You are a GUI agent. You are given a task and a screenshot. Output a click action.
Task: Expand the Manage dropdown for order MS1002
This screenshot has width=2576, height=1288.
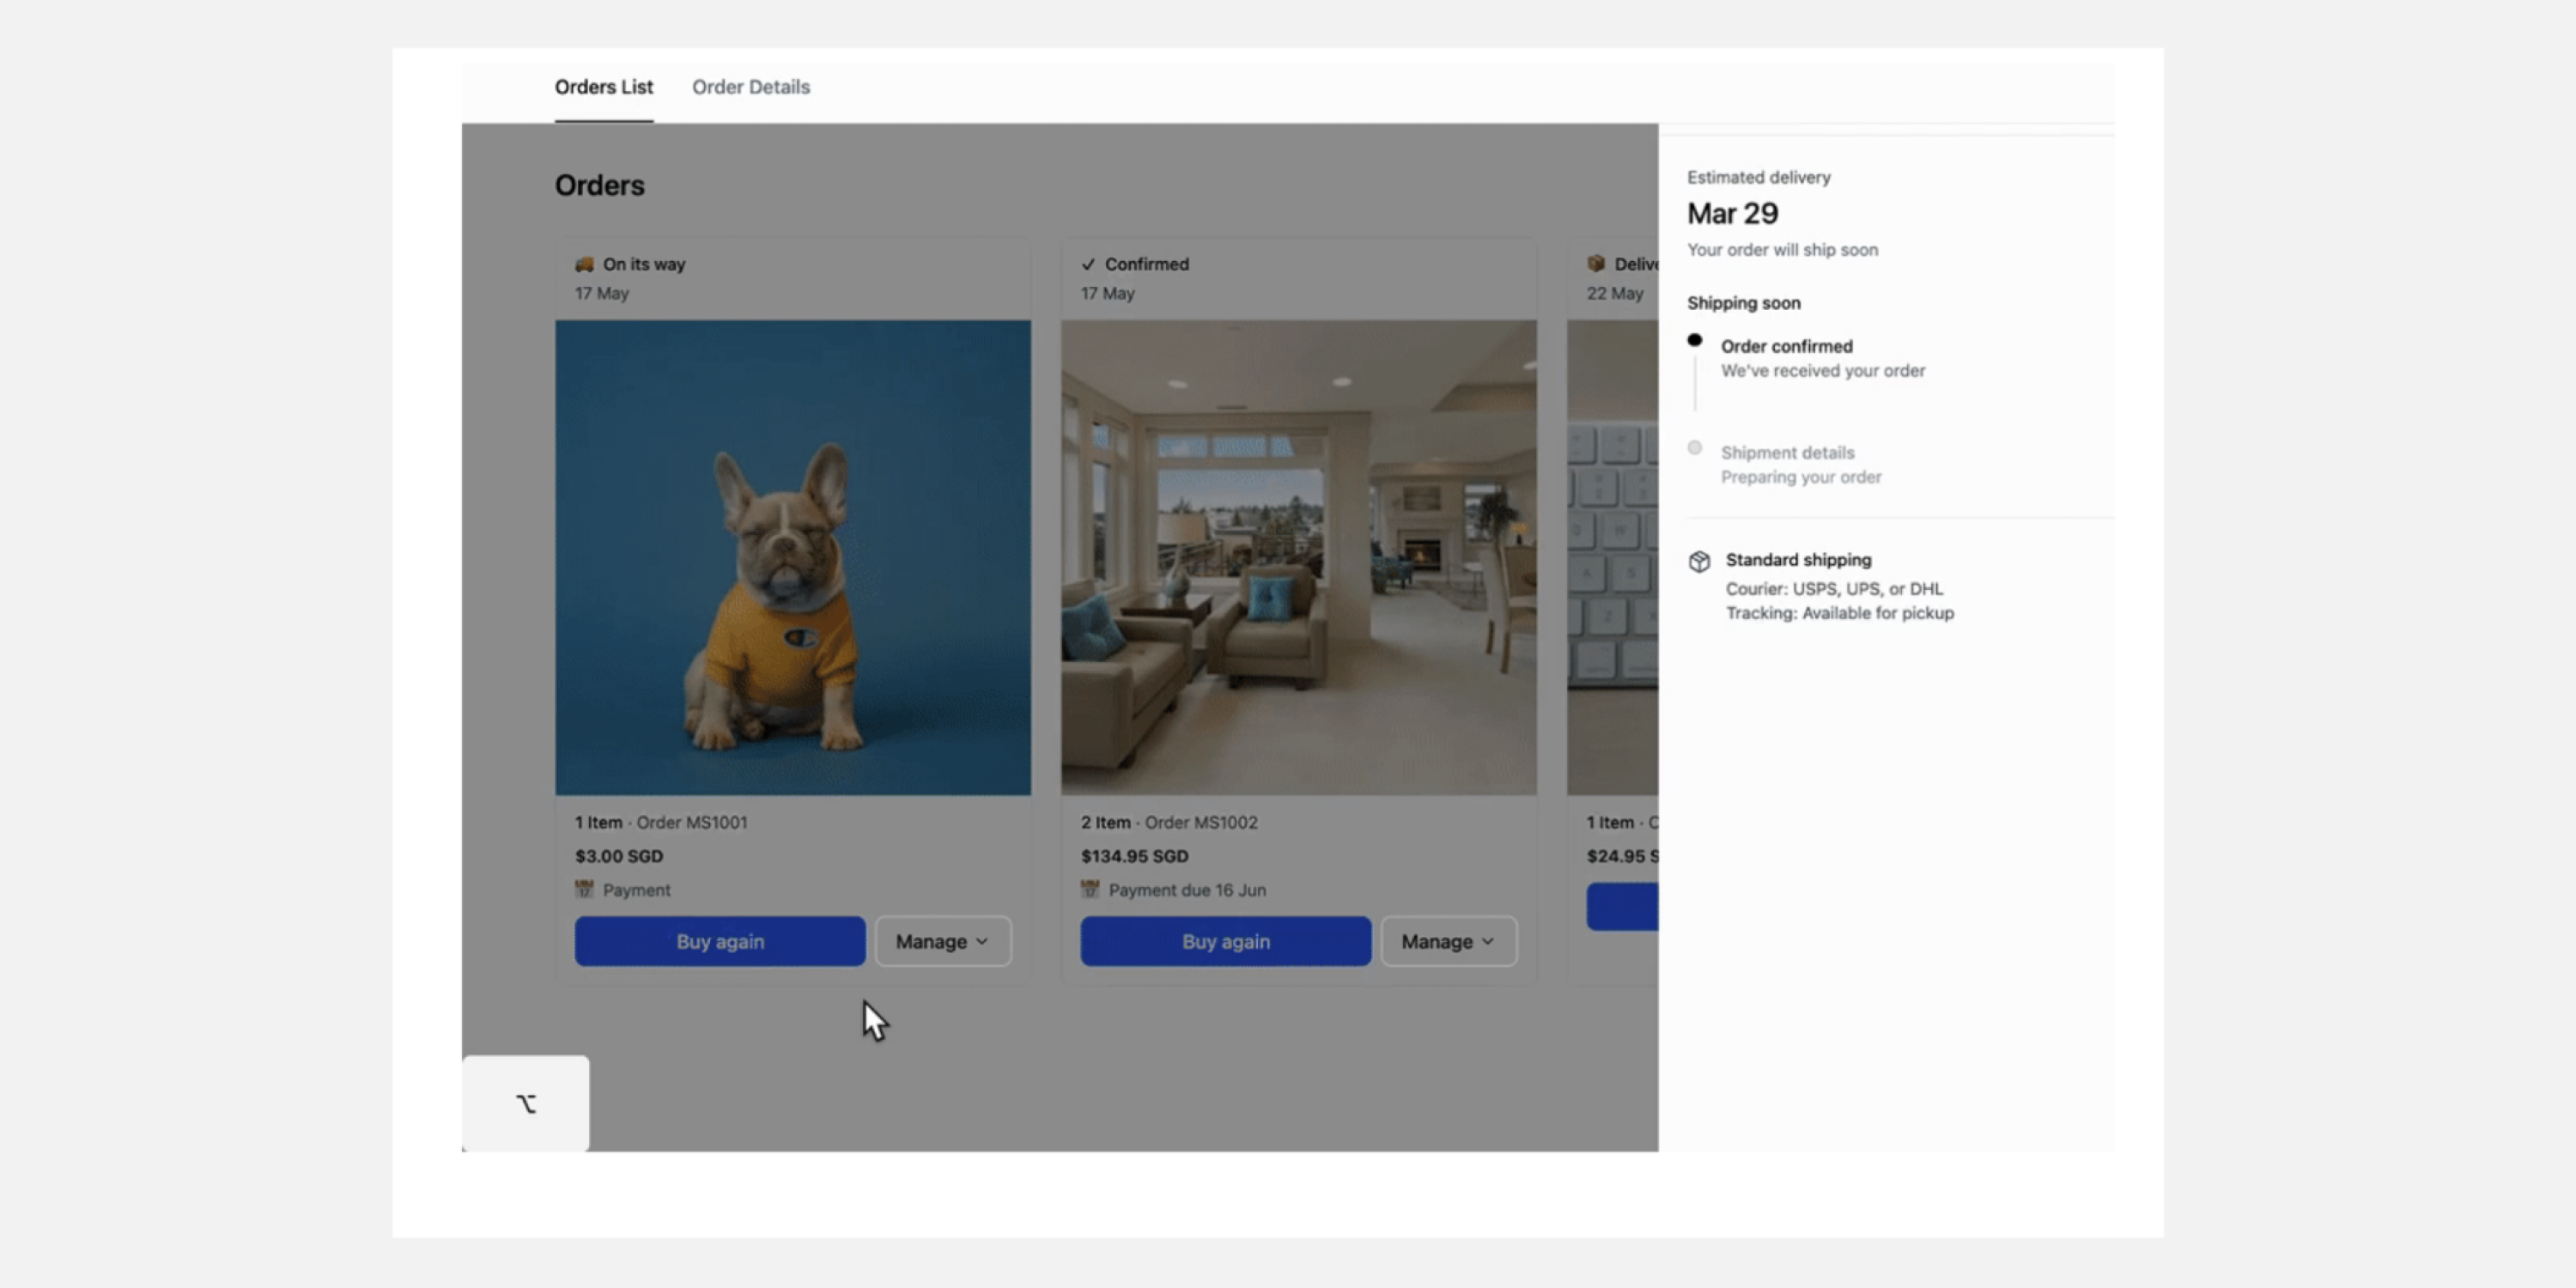pyautogui.click(x=1449, y=941)
